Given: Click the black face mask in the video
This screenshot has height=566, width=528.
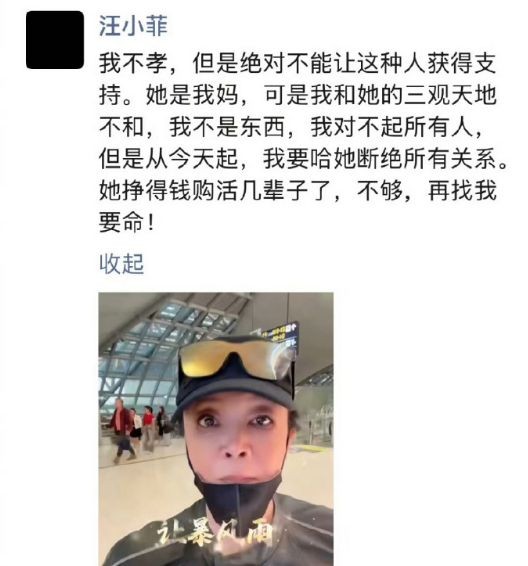Looking at the screenshot, I should point(237,495).
